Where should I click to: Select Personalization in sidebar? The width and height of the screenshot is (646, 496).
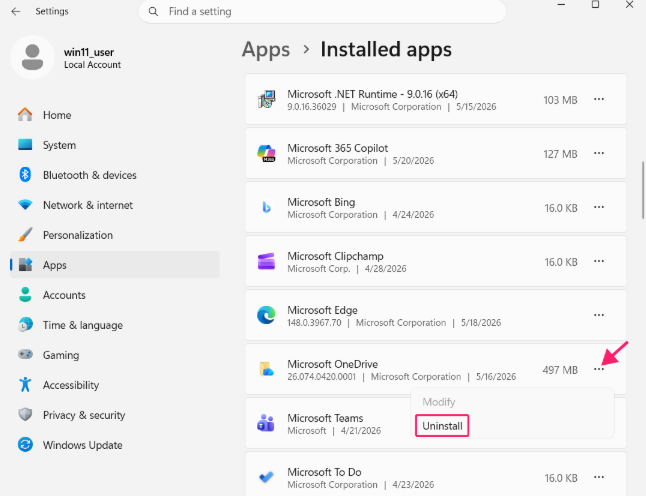[115, 235]
